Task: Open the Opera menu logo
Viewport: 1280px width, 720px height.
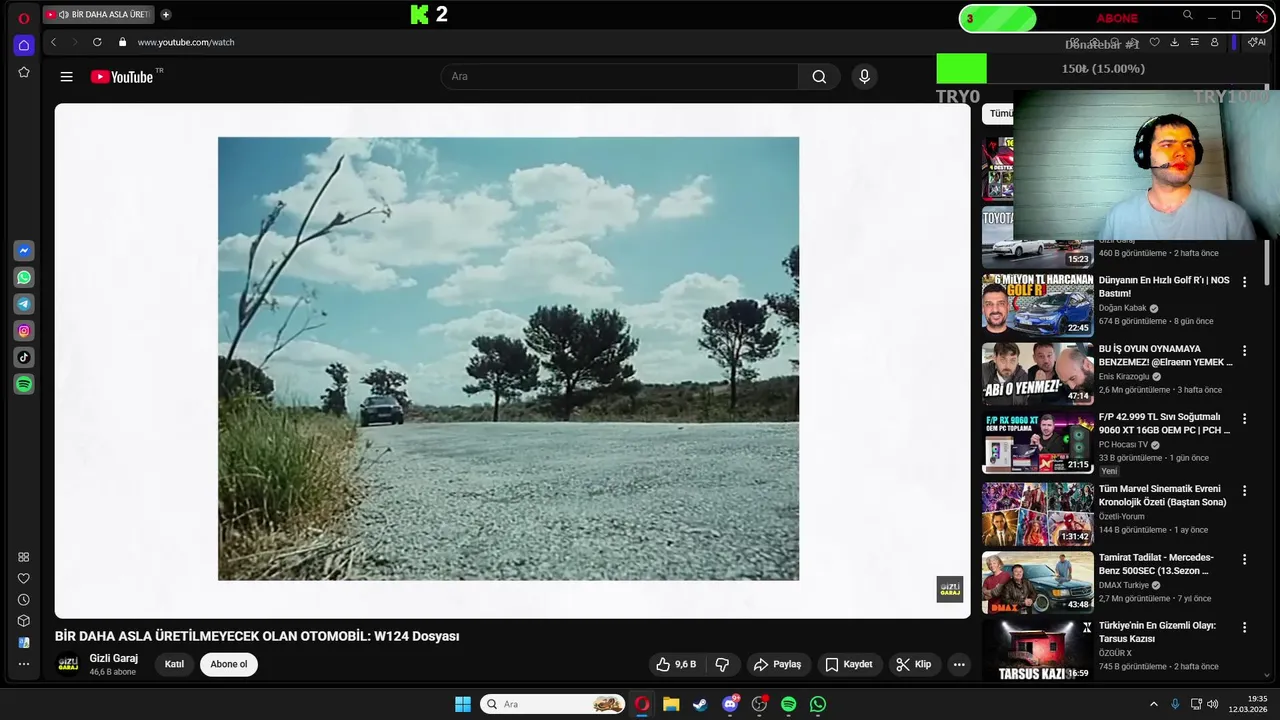Action: pos(24,17)
